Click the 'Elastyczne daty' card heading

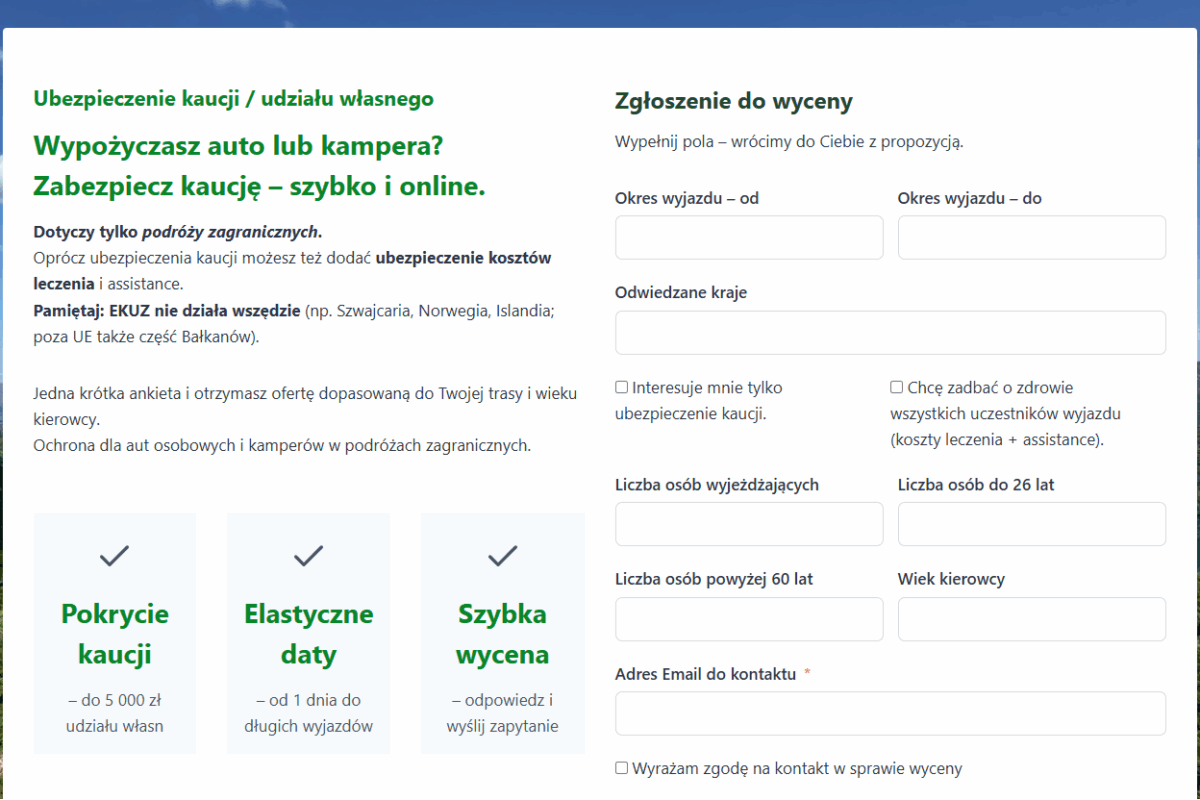coord(308,634)
